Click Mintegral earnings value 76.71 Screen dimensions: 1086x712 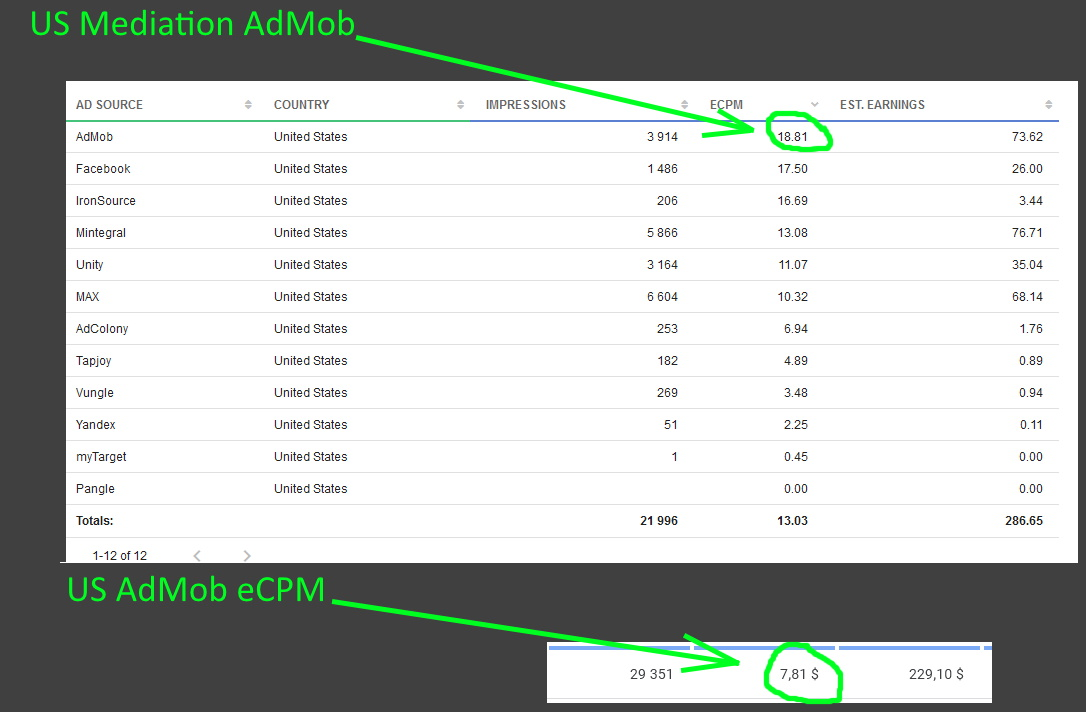pos(1027,233)
